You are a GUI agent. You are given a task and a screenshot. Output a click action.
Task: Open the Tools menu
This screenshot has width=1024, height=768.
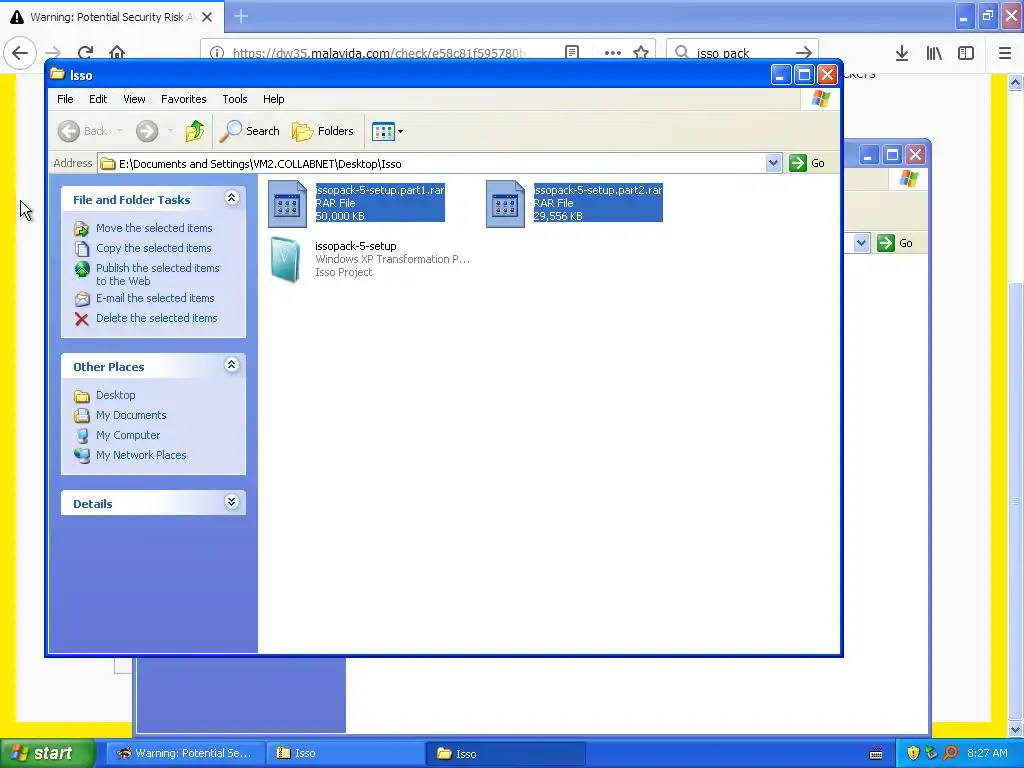[234, 99]
